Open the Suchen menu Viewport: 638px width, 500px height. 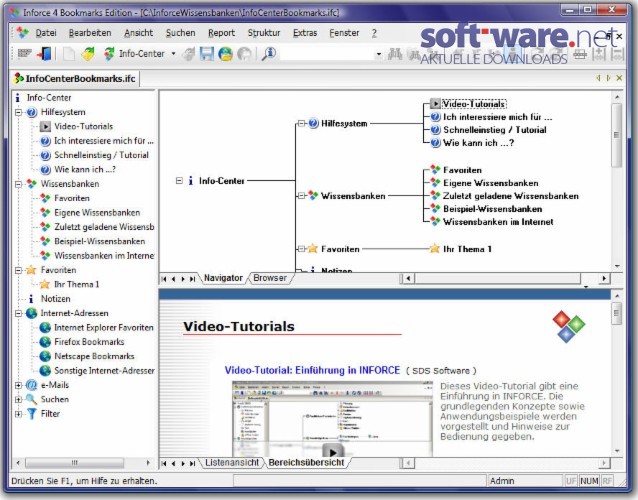180,33
